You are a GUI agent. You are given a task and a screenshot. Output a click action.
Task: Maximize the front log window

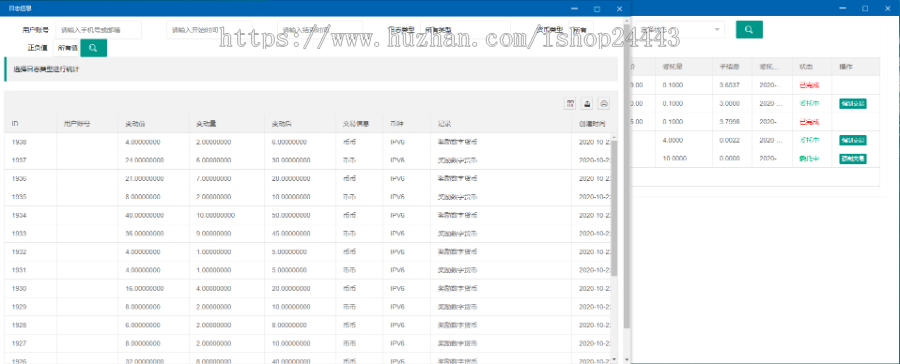tap(597, 9)
